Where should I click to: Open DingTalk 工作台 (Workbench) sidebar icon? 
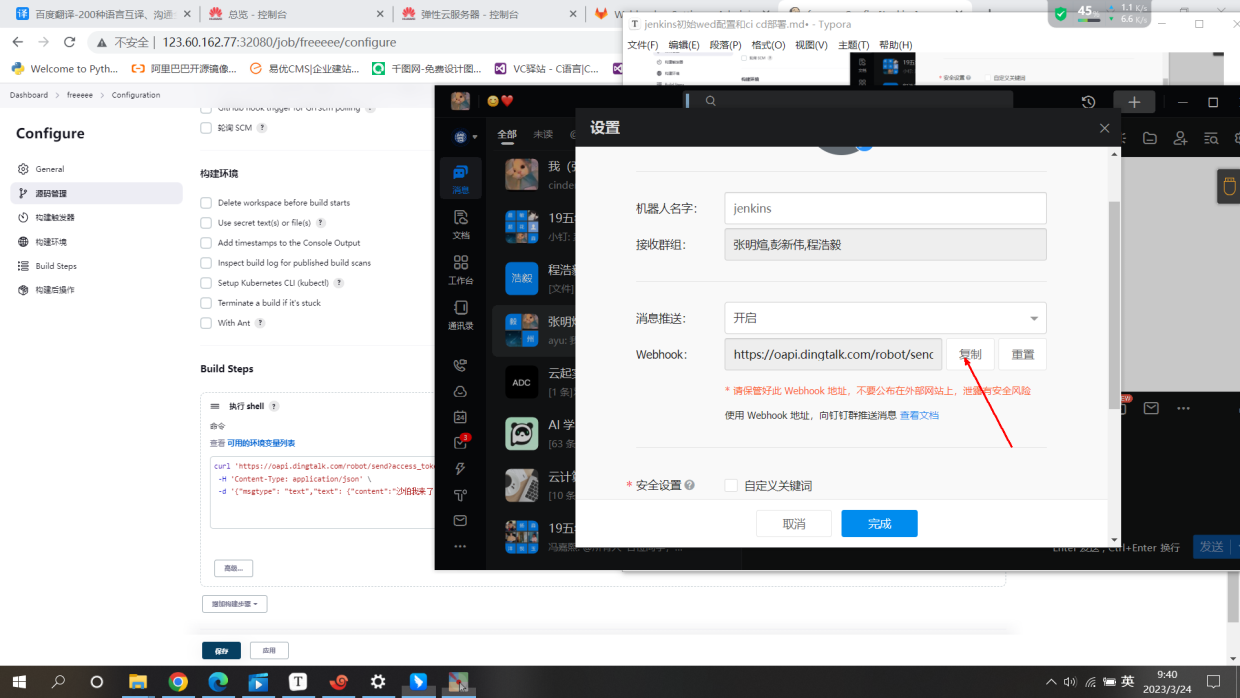(460, 269)
